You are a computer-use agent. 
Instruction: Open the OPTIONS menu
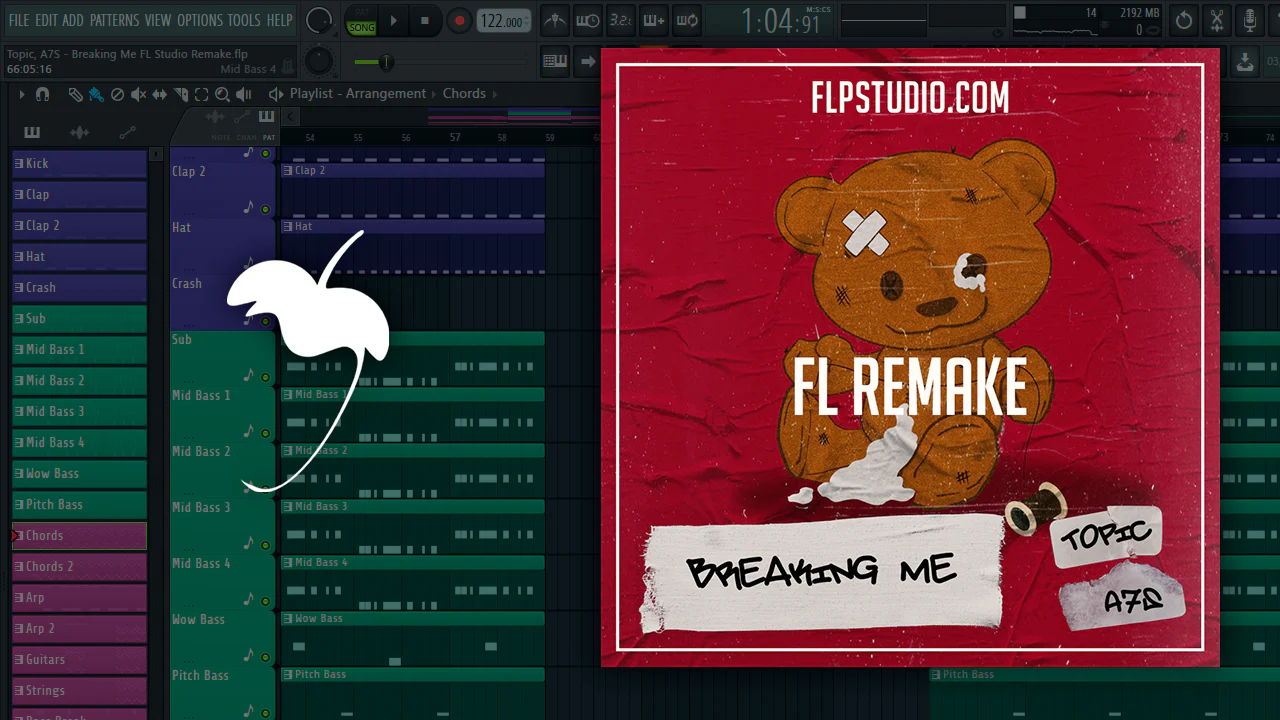tap(200, 20)
